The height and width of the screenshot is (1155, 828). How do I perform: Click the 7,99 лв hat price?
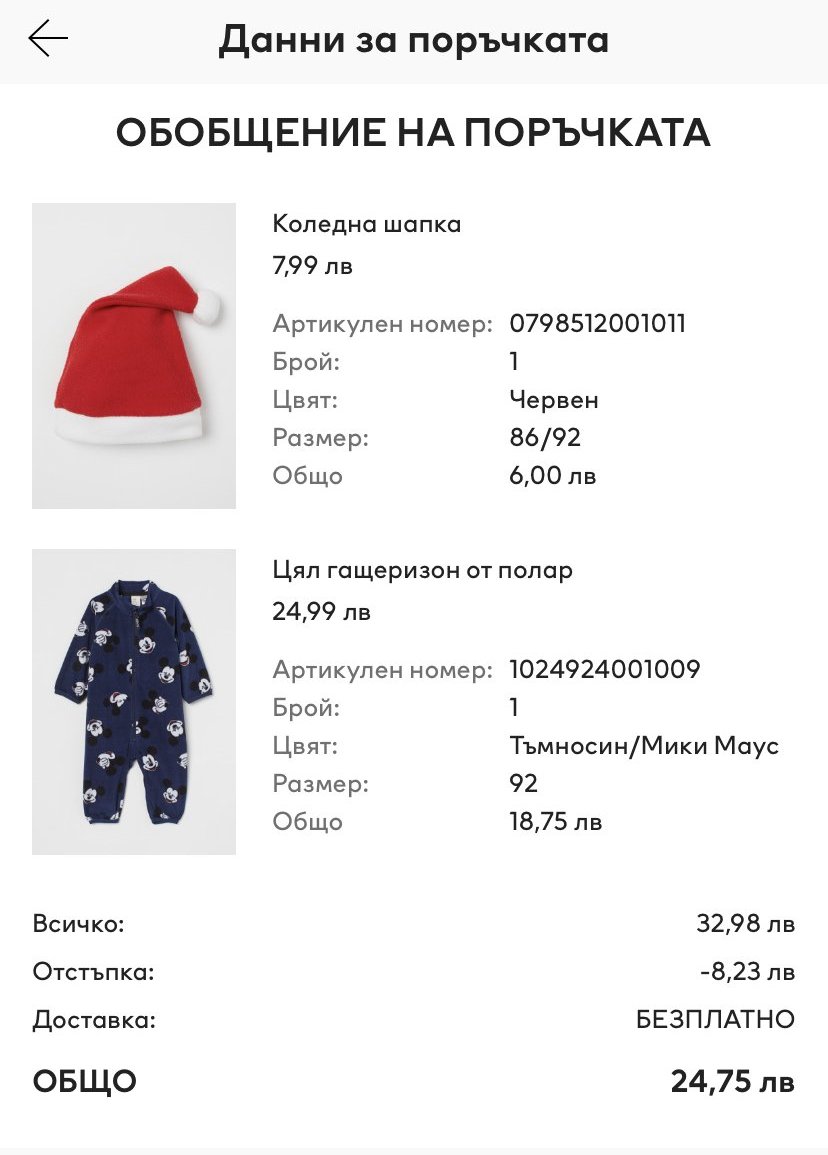coord(312,265)
